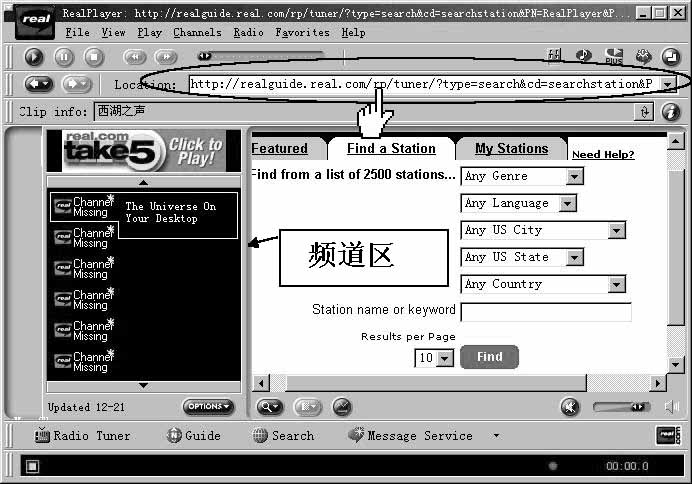
Task: Open the Channels menu
Action: [197, 33]
